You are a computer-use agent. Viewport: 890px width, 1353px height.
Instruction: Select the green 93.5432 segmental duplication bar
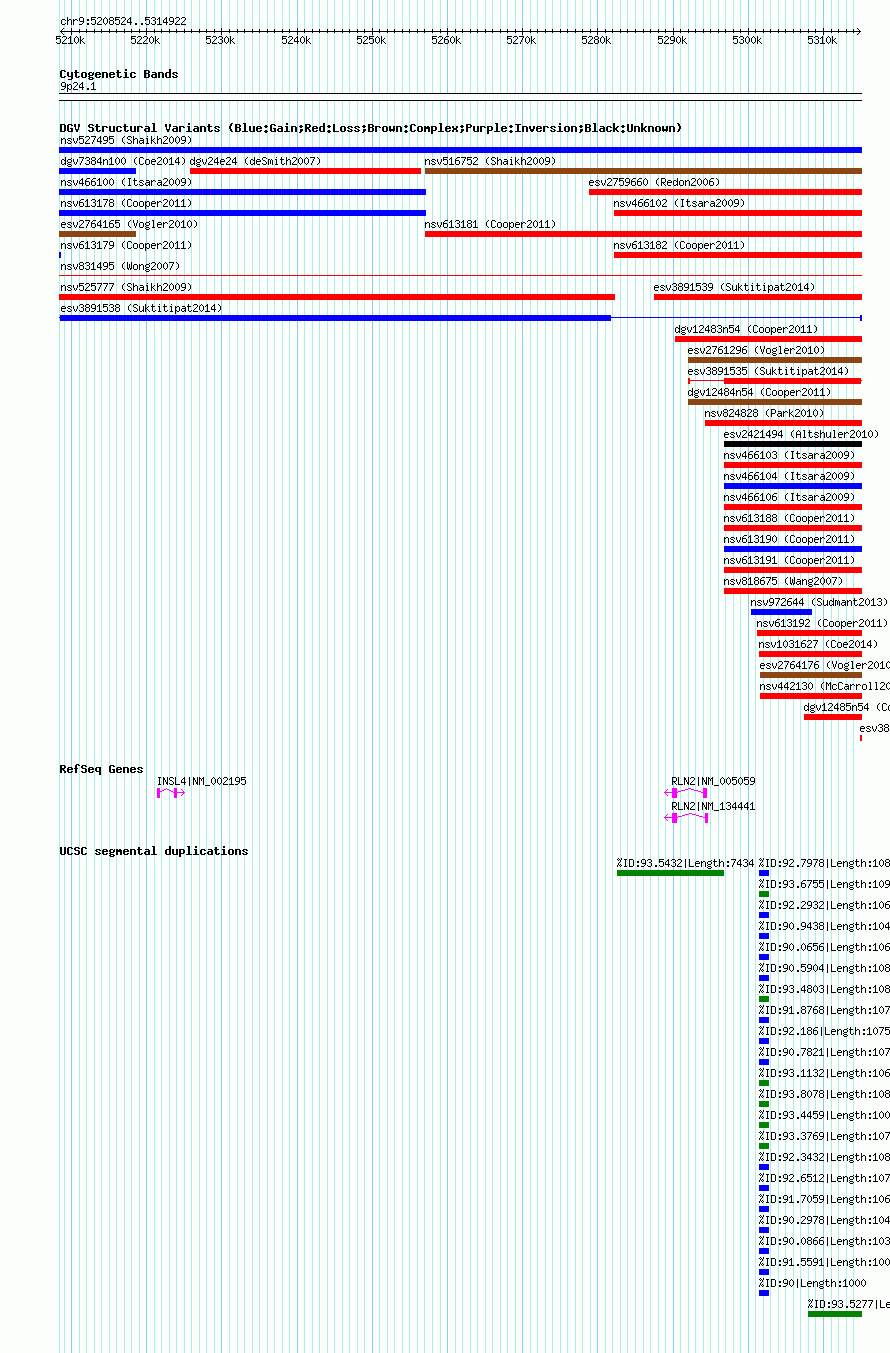click(x=670, y=873)
